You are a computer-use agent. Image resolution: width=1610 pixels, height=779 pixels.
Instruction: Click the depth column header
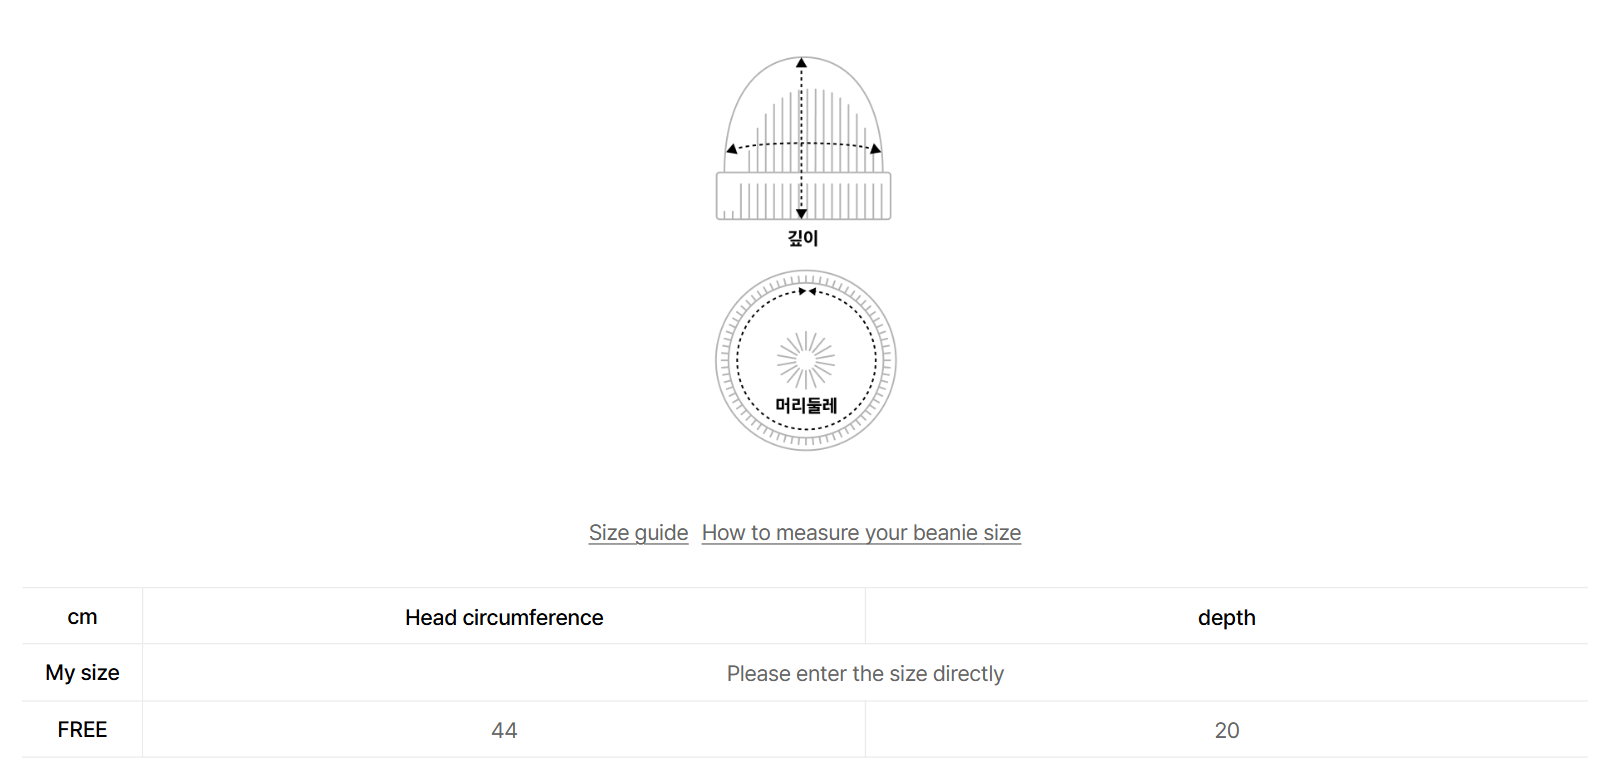1226,617
